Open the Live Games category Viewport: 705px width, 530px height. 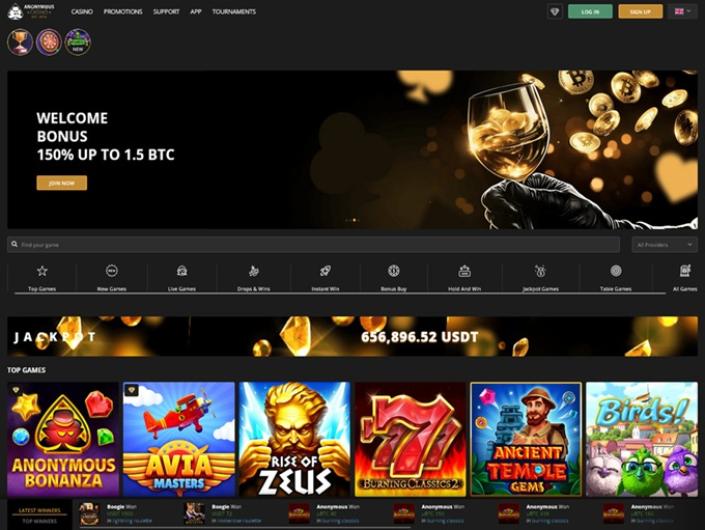coord(182,278)
